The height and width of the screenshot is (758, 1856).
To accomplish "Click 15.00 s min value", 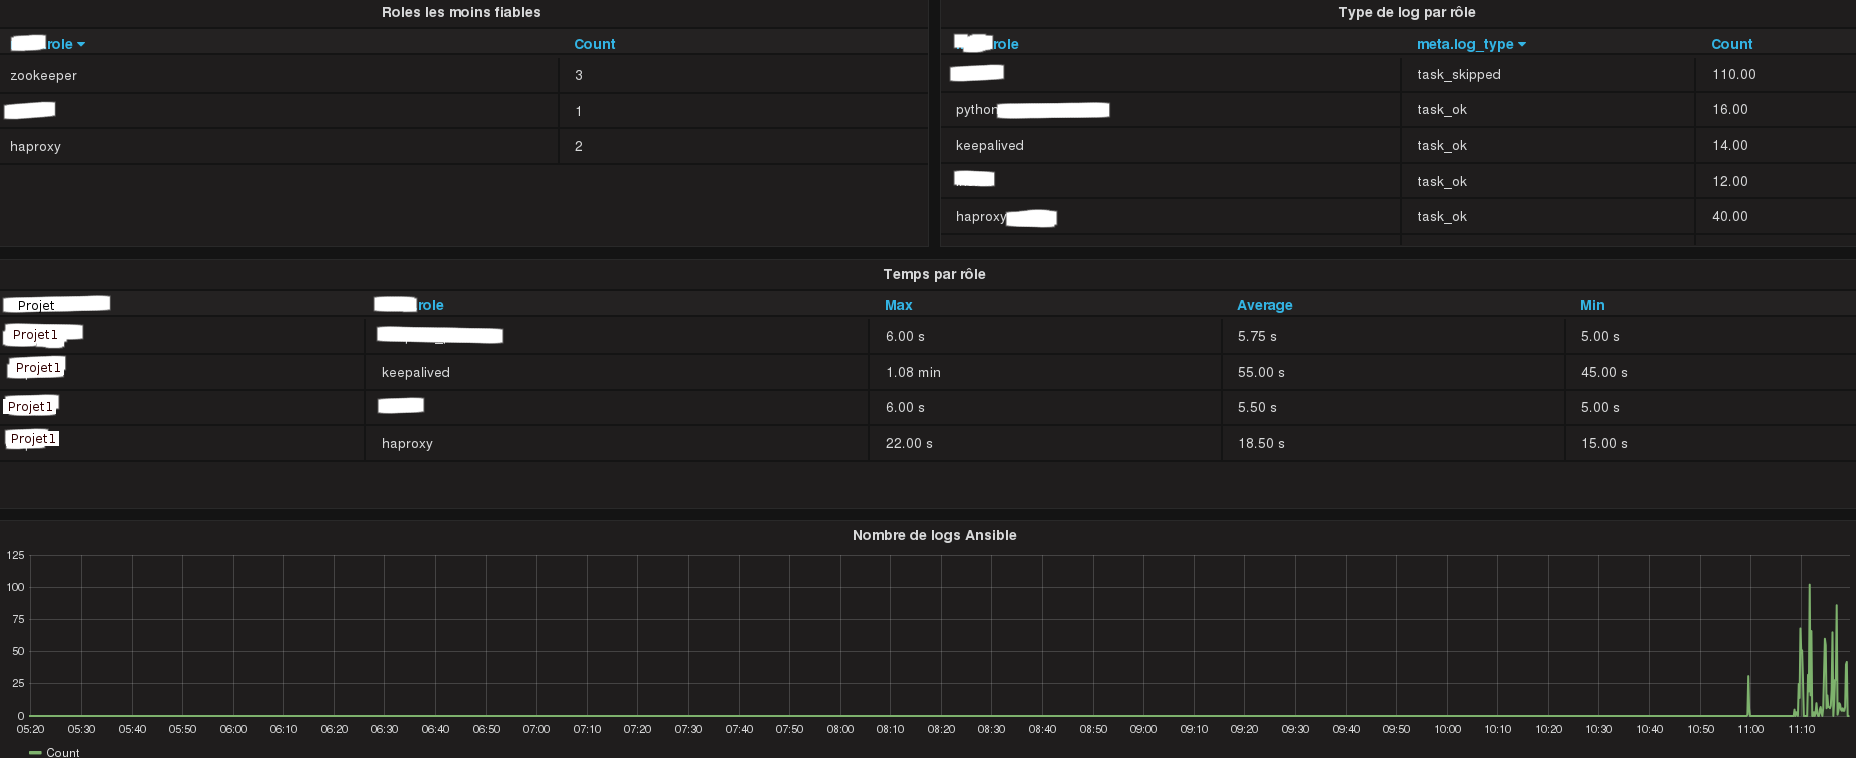I will pyautogui.click(x=1603, y=443).
